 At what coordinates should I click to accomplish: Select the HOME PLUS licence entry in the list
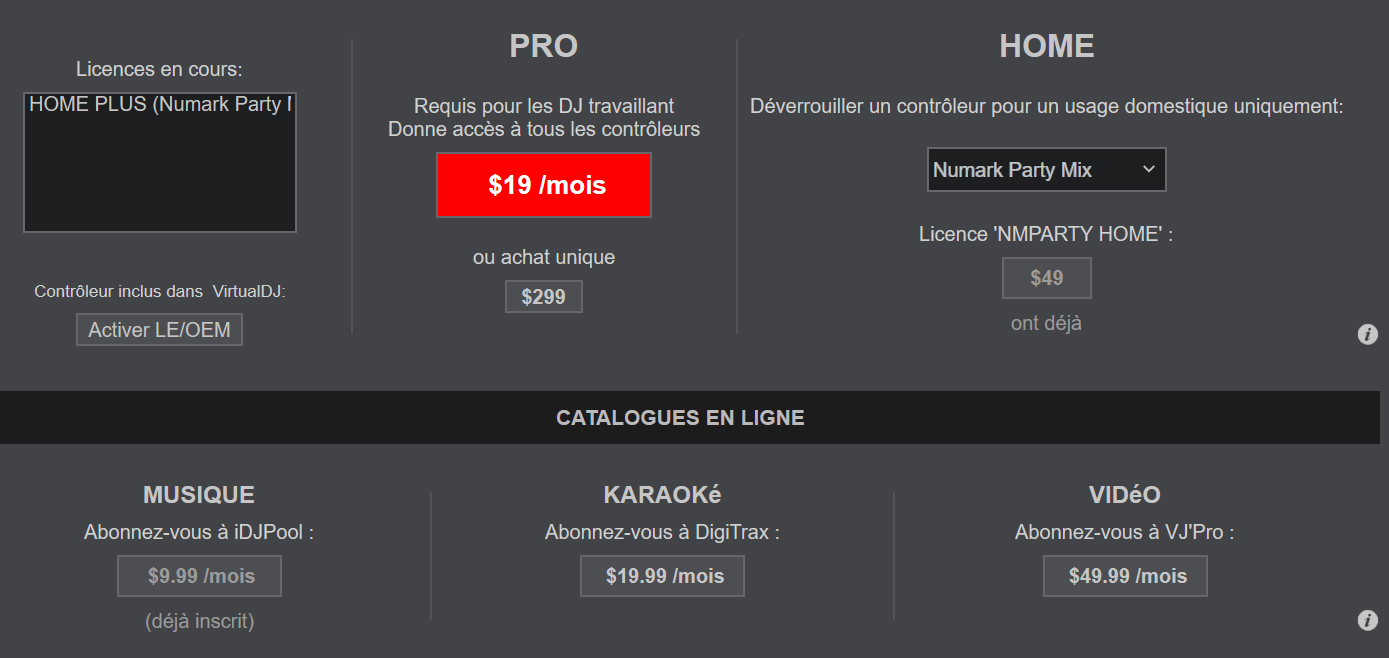coord(160,105)
